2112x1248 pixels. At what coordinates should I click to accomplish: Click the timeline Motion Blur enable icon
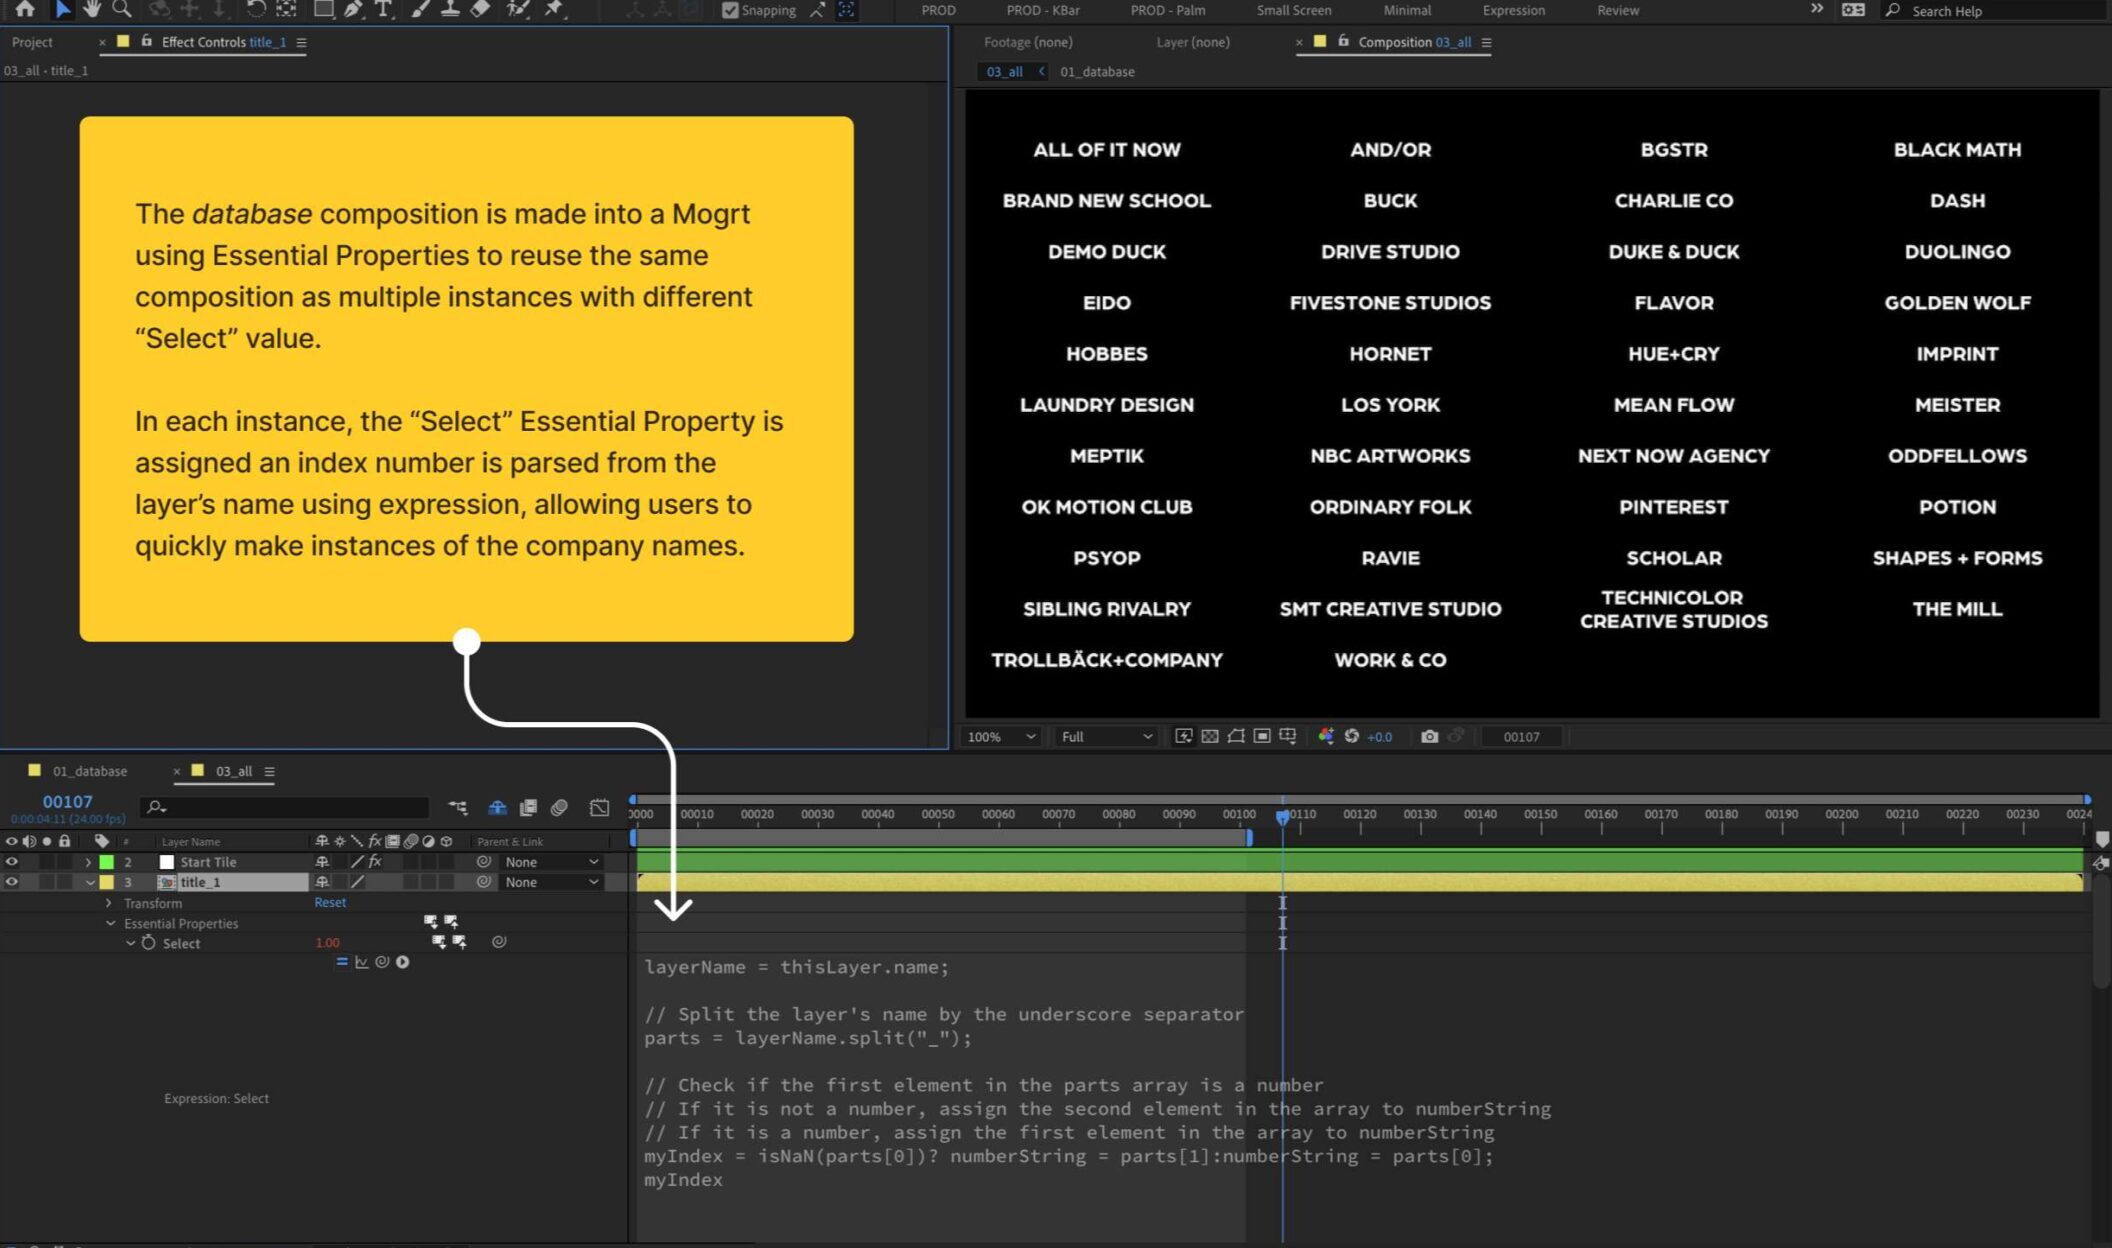(560, 807)
